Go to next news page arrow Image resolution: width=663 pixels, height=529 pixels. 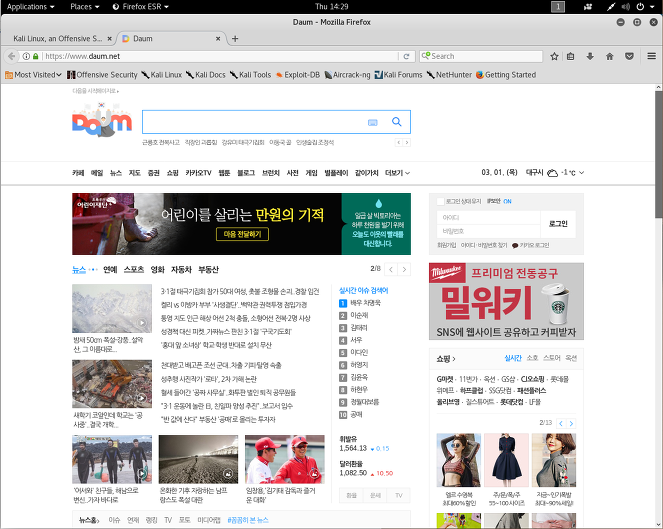pos(404,269)
